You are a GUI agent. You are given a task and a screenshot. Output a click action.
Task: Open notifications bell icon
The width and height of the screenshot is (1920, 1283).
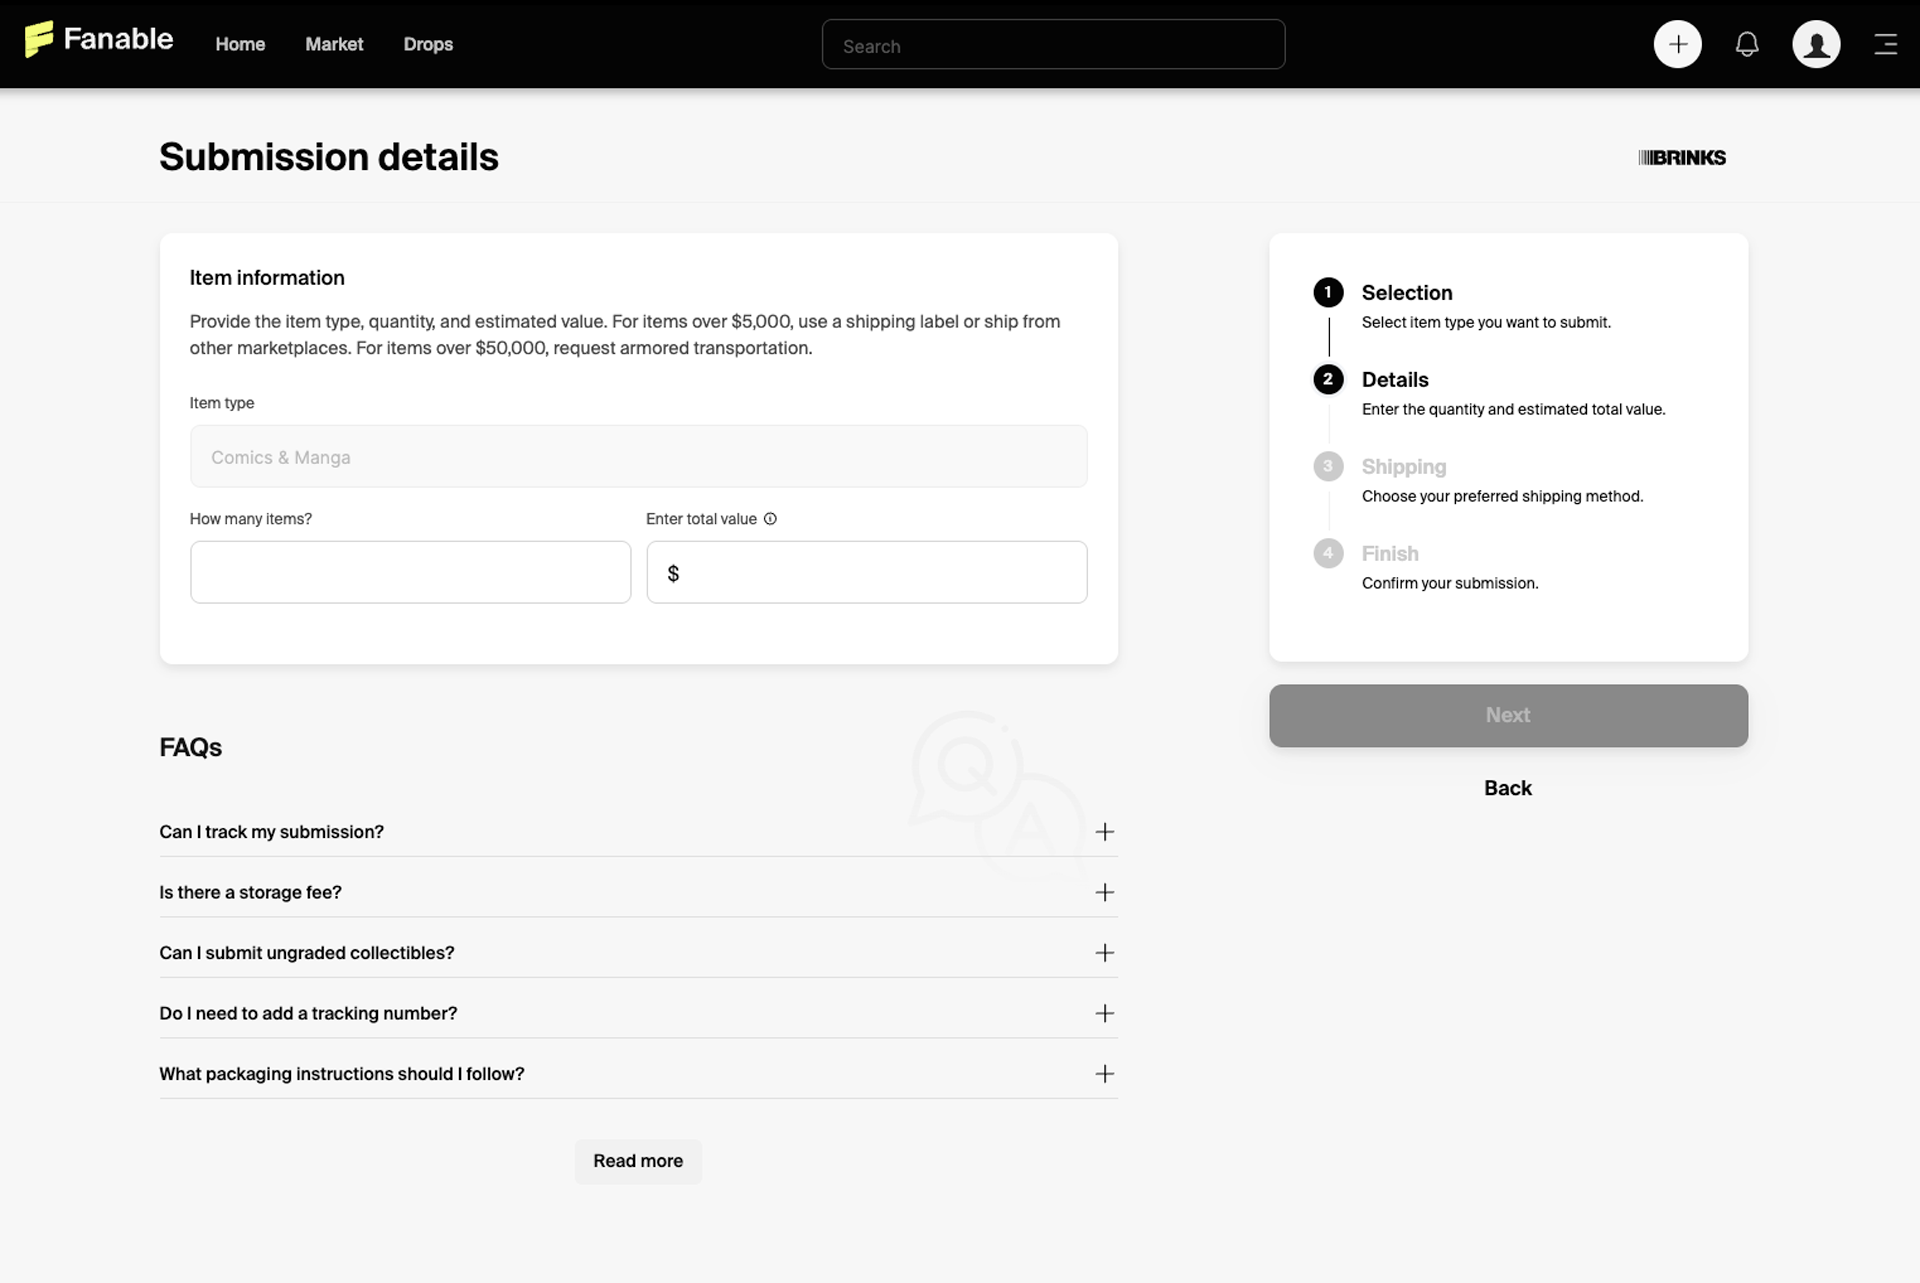(1746, 44)
